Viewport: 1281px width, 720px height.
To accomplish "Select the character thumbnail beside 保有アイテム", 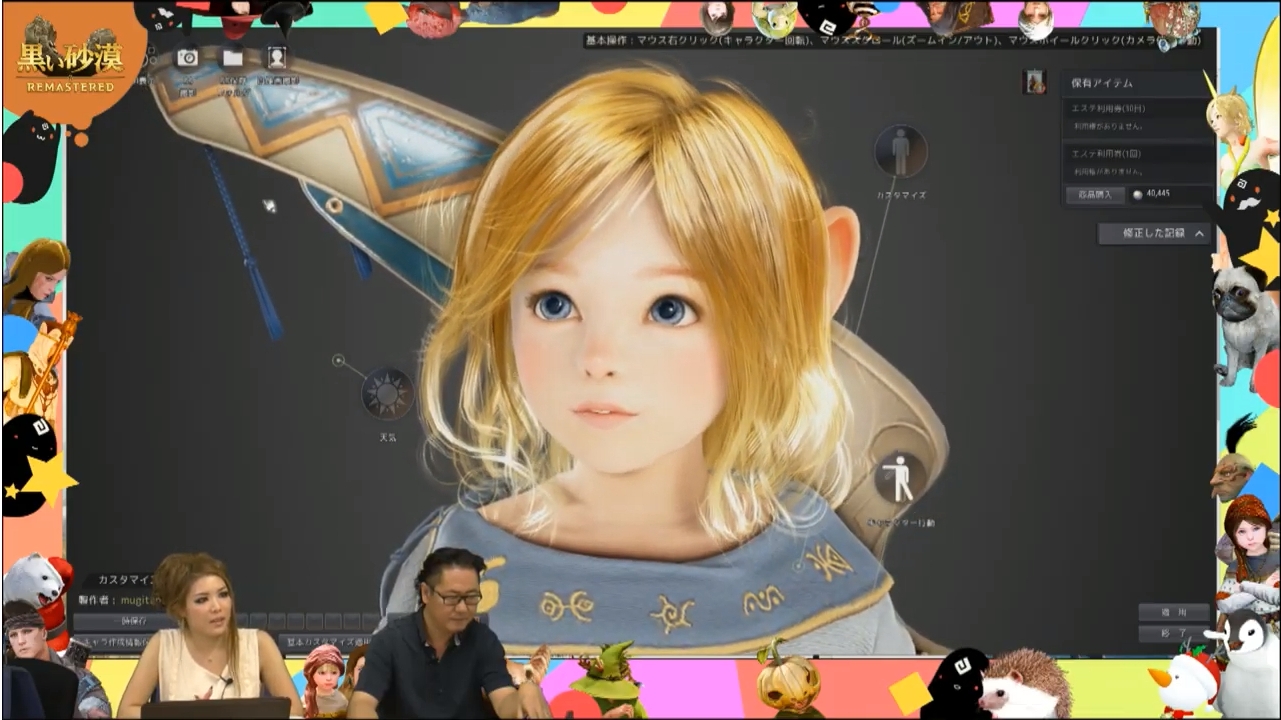I will tap(1036, 82).
